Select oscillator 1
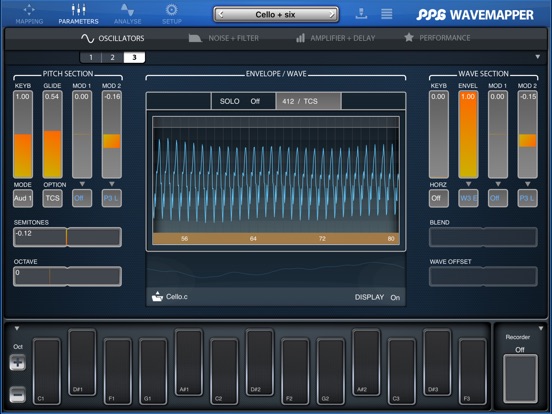 [x=91, y=57]
